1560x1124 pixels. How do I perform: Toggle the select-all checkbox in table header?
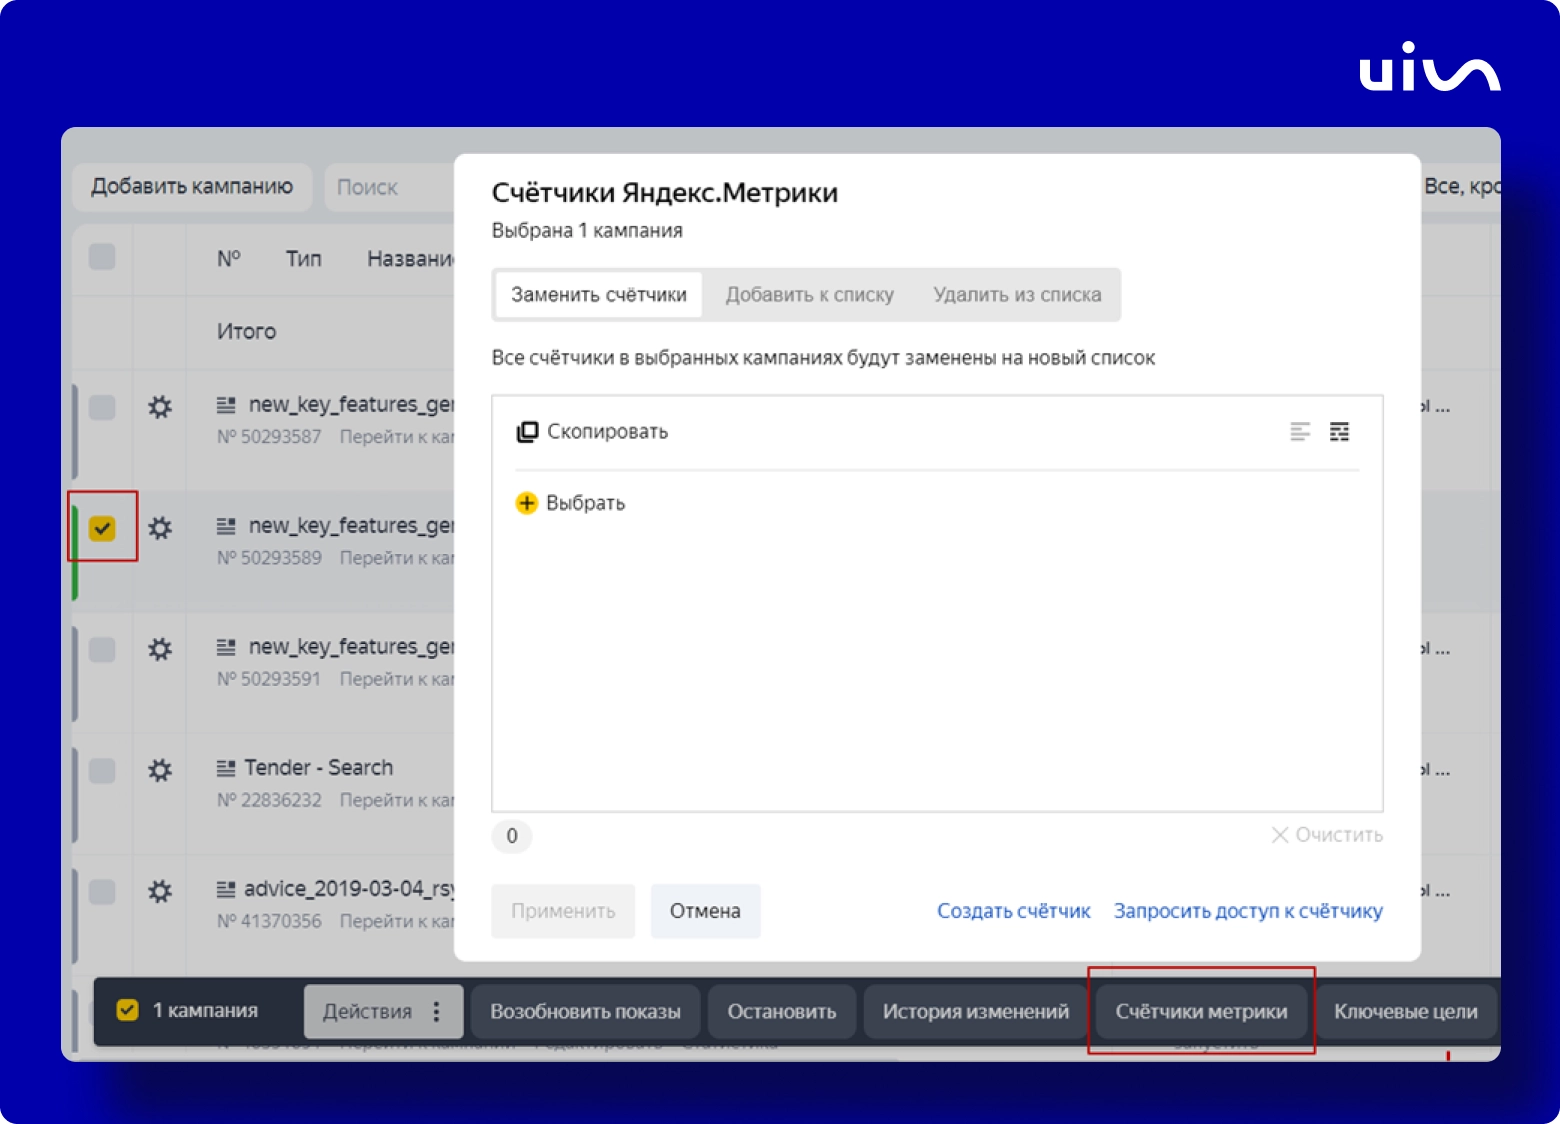pyautogui.click(x=102, y=257)
